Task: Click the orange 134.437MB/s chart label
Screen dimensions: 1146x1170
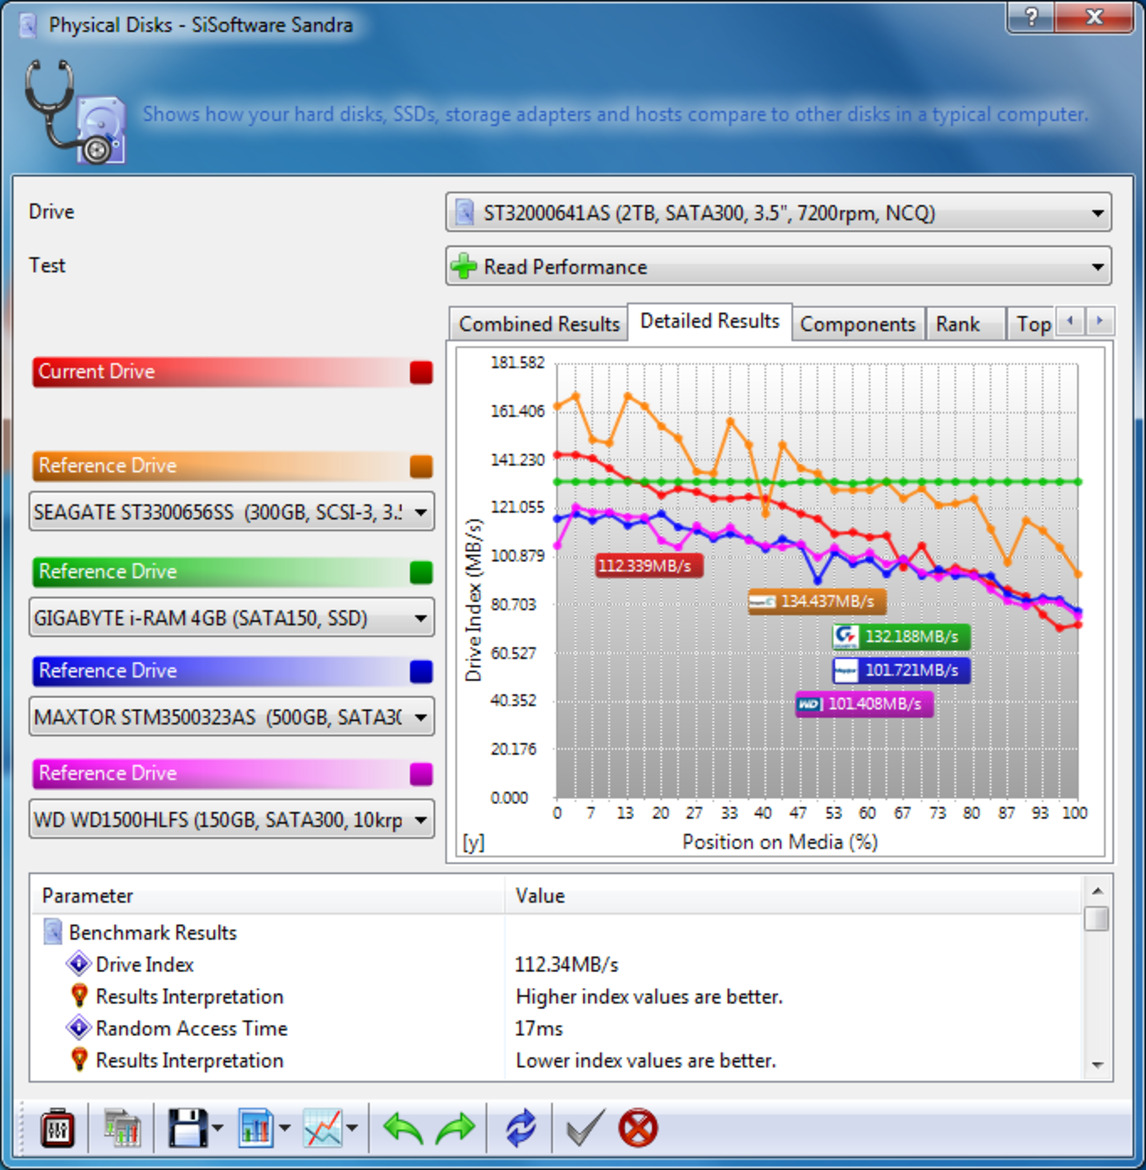Action: tap(817, 601)
